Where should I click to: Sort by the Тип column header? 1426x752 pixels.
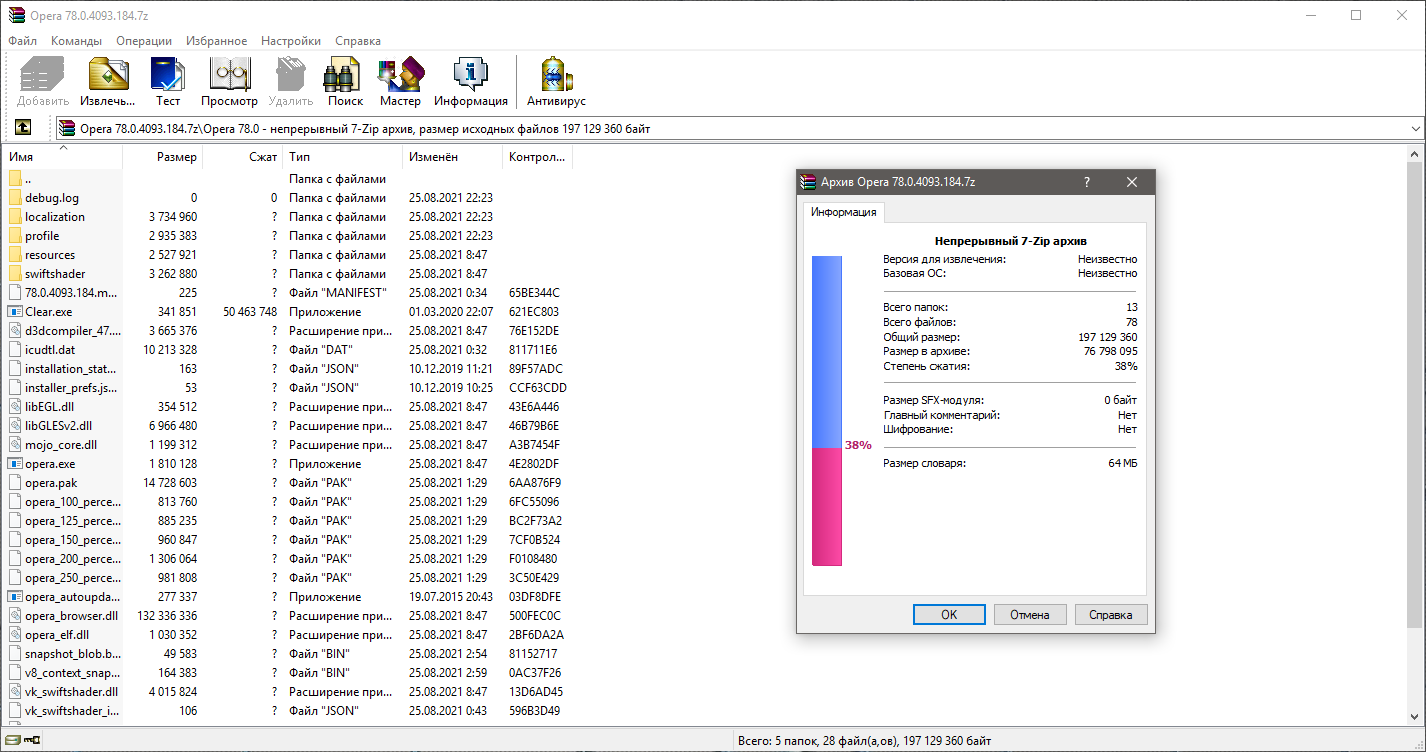pos(343,157)
